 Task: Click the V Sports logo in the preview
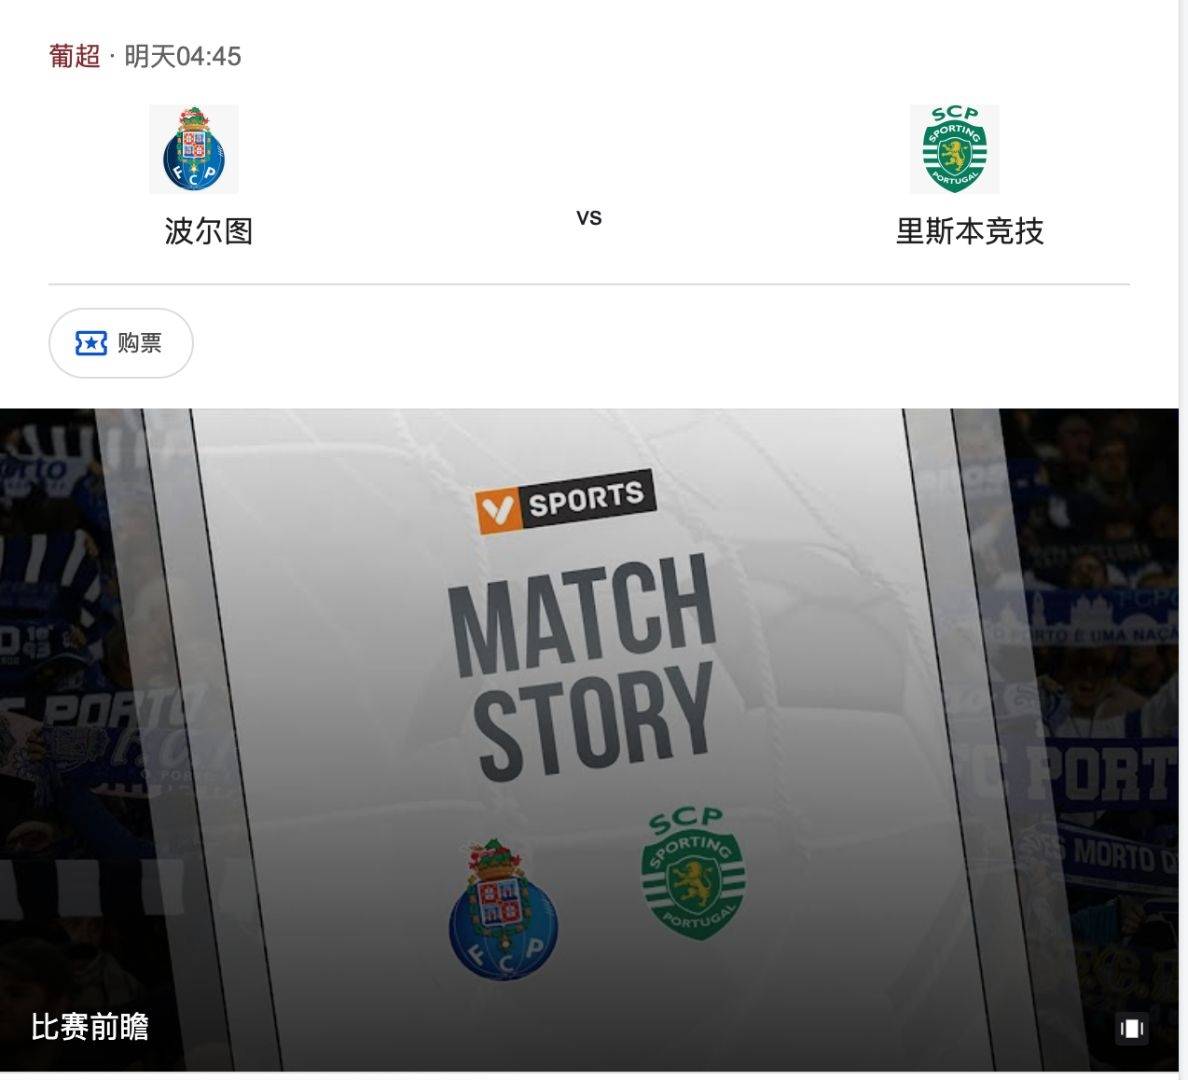click(x=565, y=501)
